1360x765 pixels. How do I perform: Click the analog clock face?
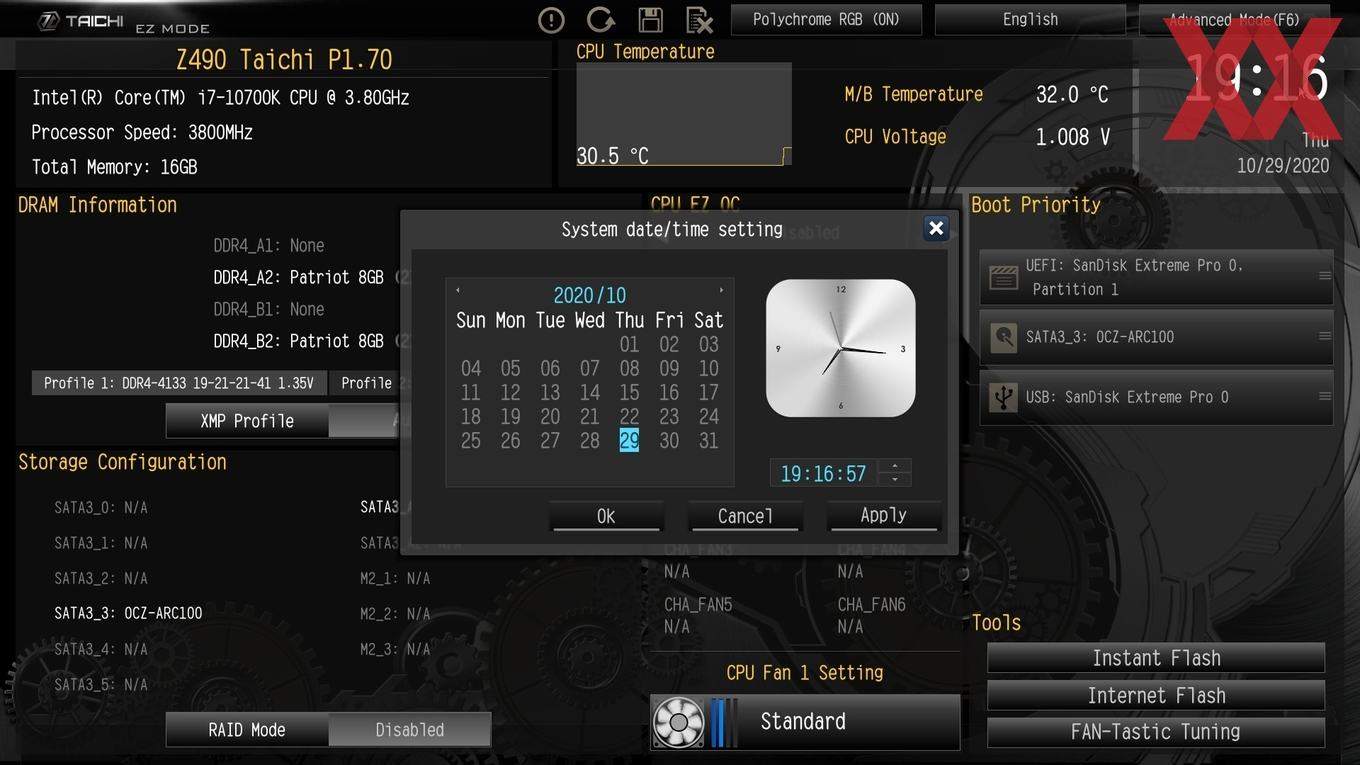pyautogui.click(x=841, y=348)
